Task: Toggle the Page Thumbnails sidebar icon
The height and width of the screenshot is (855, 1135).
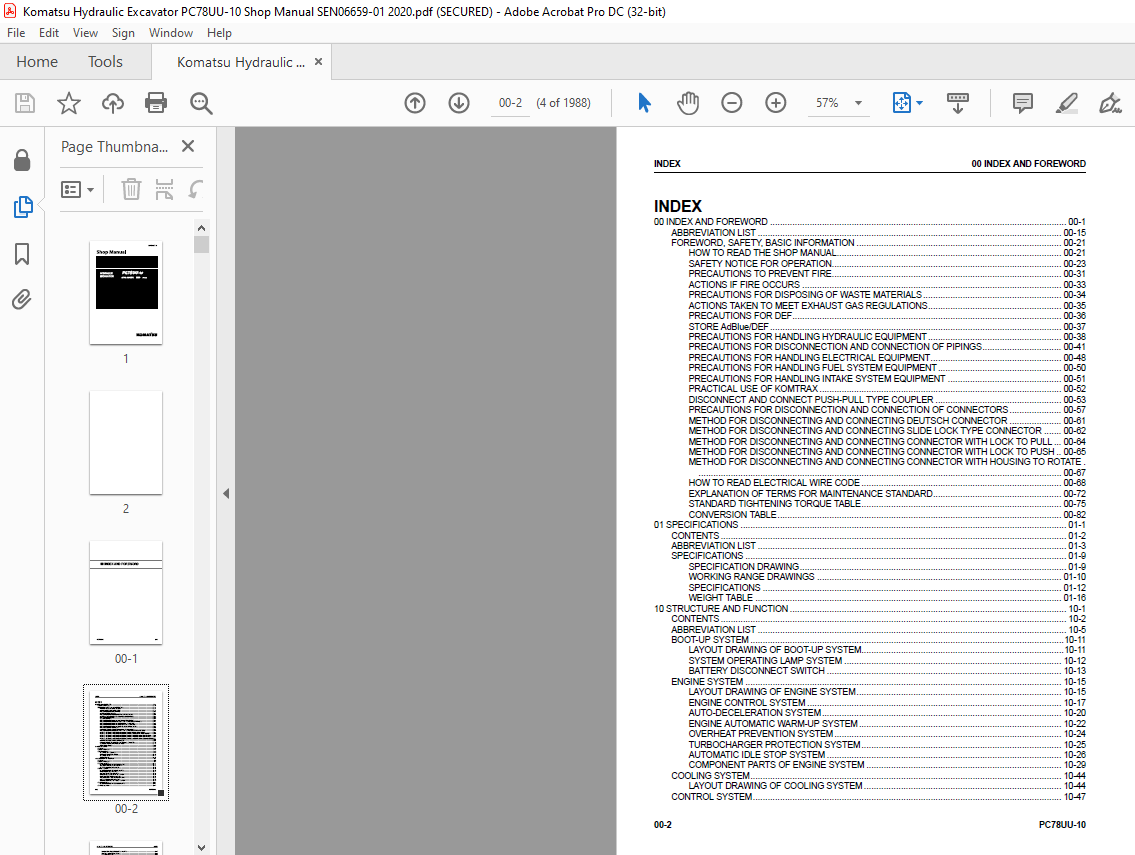Action: coord(22,207)
